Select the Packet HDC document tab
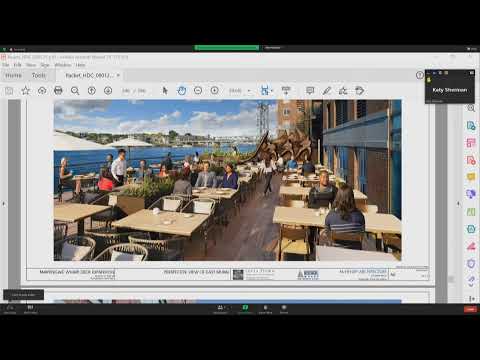 [89, 76]
